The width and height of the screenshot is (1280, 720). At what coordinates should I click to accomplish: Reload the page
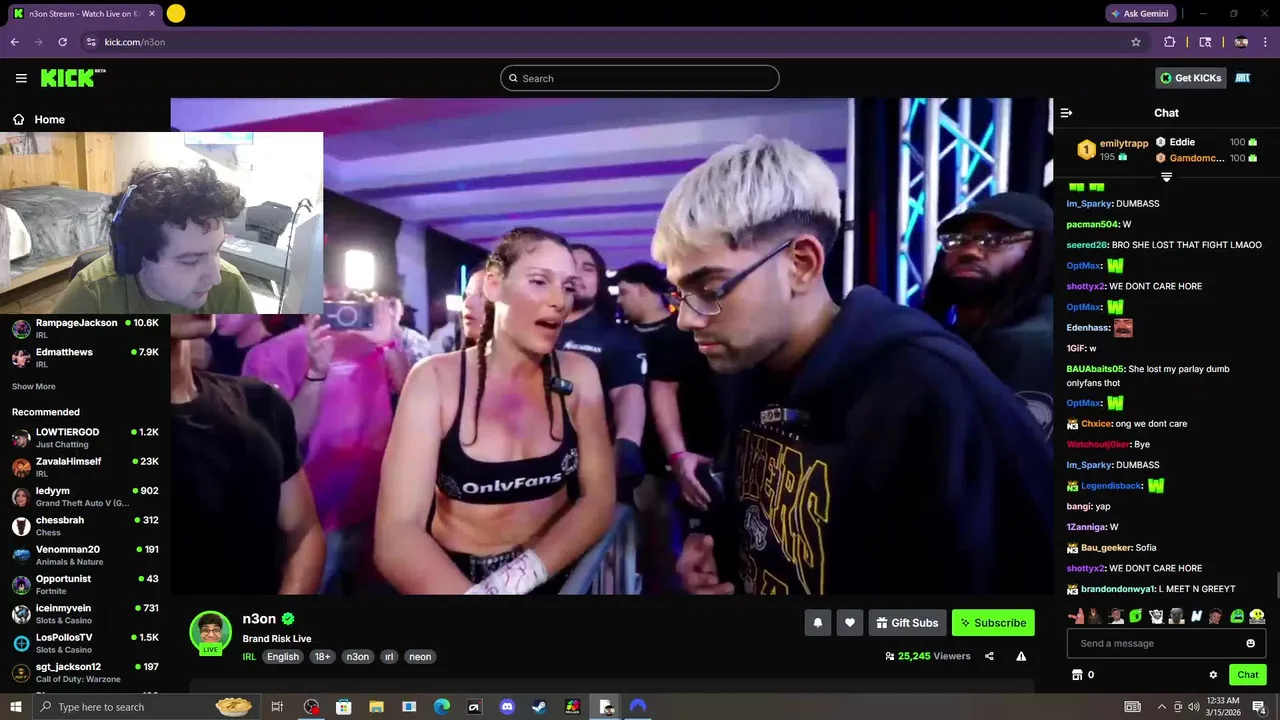tap(62, 42)
